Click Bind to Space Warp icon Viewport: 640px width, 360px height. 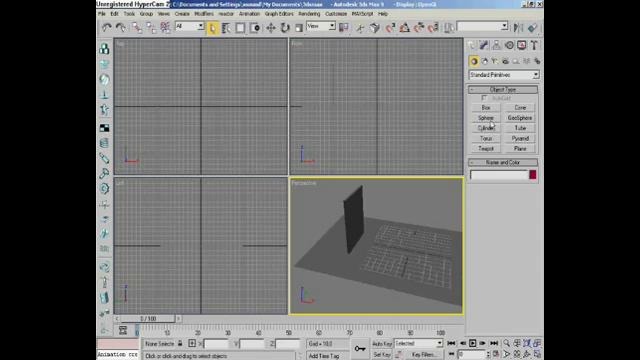pos(165,27)
